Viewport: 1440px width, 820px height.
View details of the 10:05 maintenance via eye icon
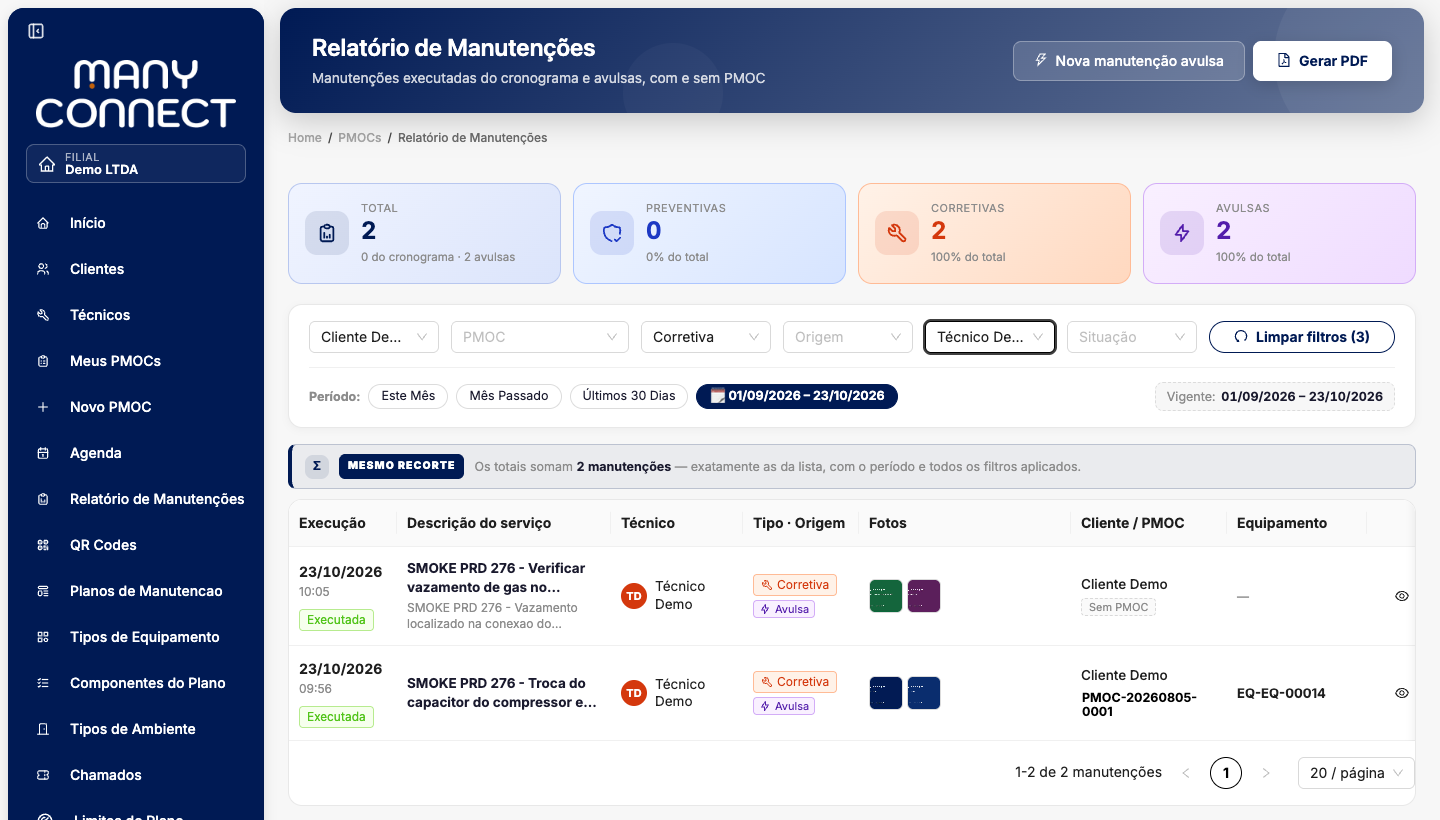point(1402,596)
